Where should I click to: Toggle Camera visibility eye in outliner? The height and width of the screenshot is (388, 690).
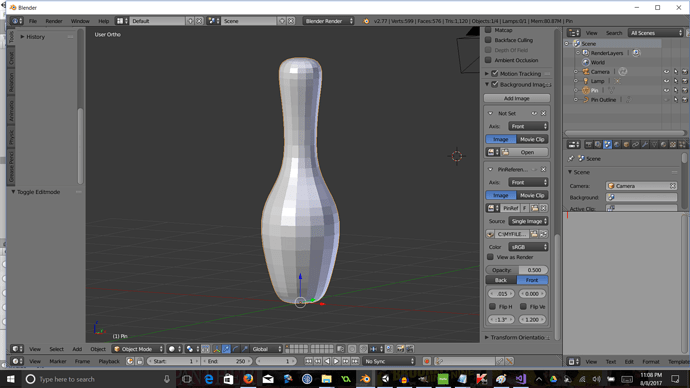click(666, 72)
